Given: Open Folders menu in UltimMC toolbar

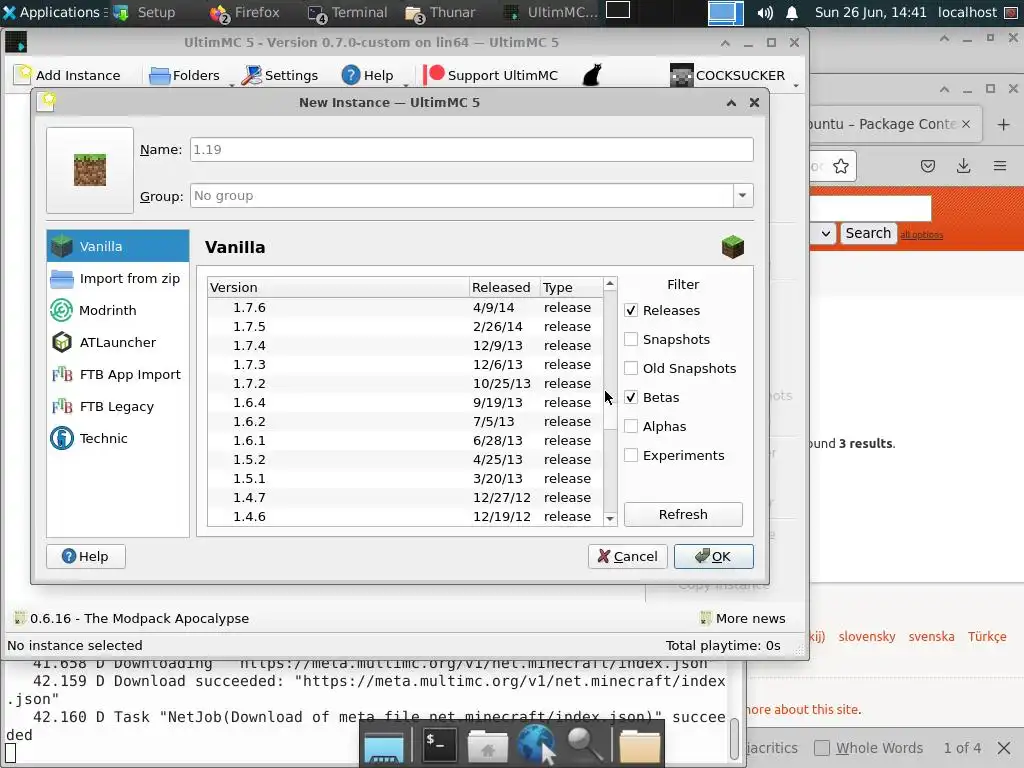Looking at the screenshot, I should tap(185, 75).
